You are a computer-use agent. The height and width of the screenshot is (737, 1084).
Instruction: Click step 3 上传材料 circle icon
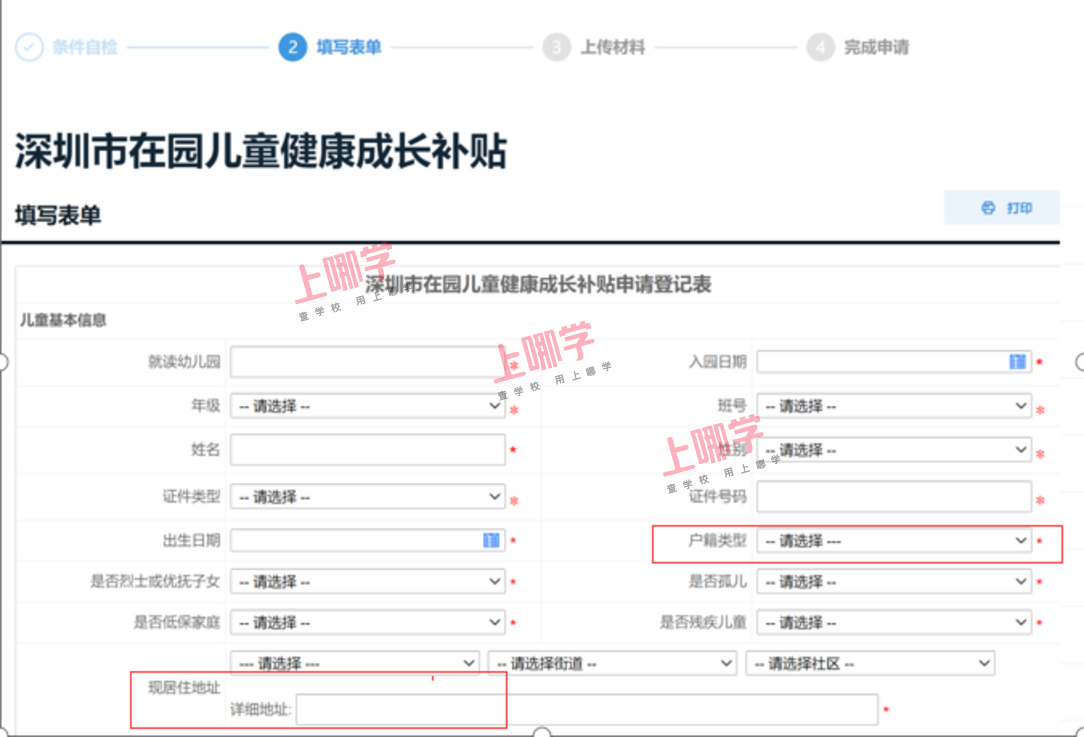pyautogui.click(x=556, y=47)
